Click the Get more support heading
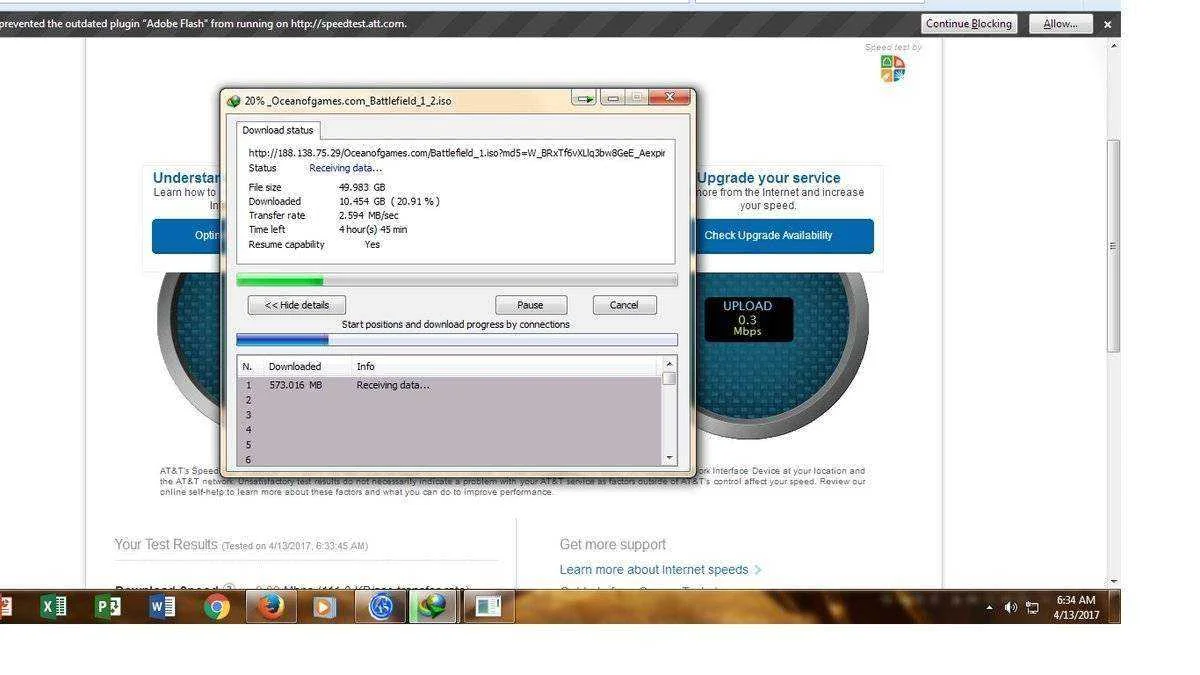1200x675 pixels. (x=613, y=545)
